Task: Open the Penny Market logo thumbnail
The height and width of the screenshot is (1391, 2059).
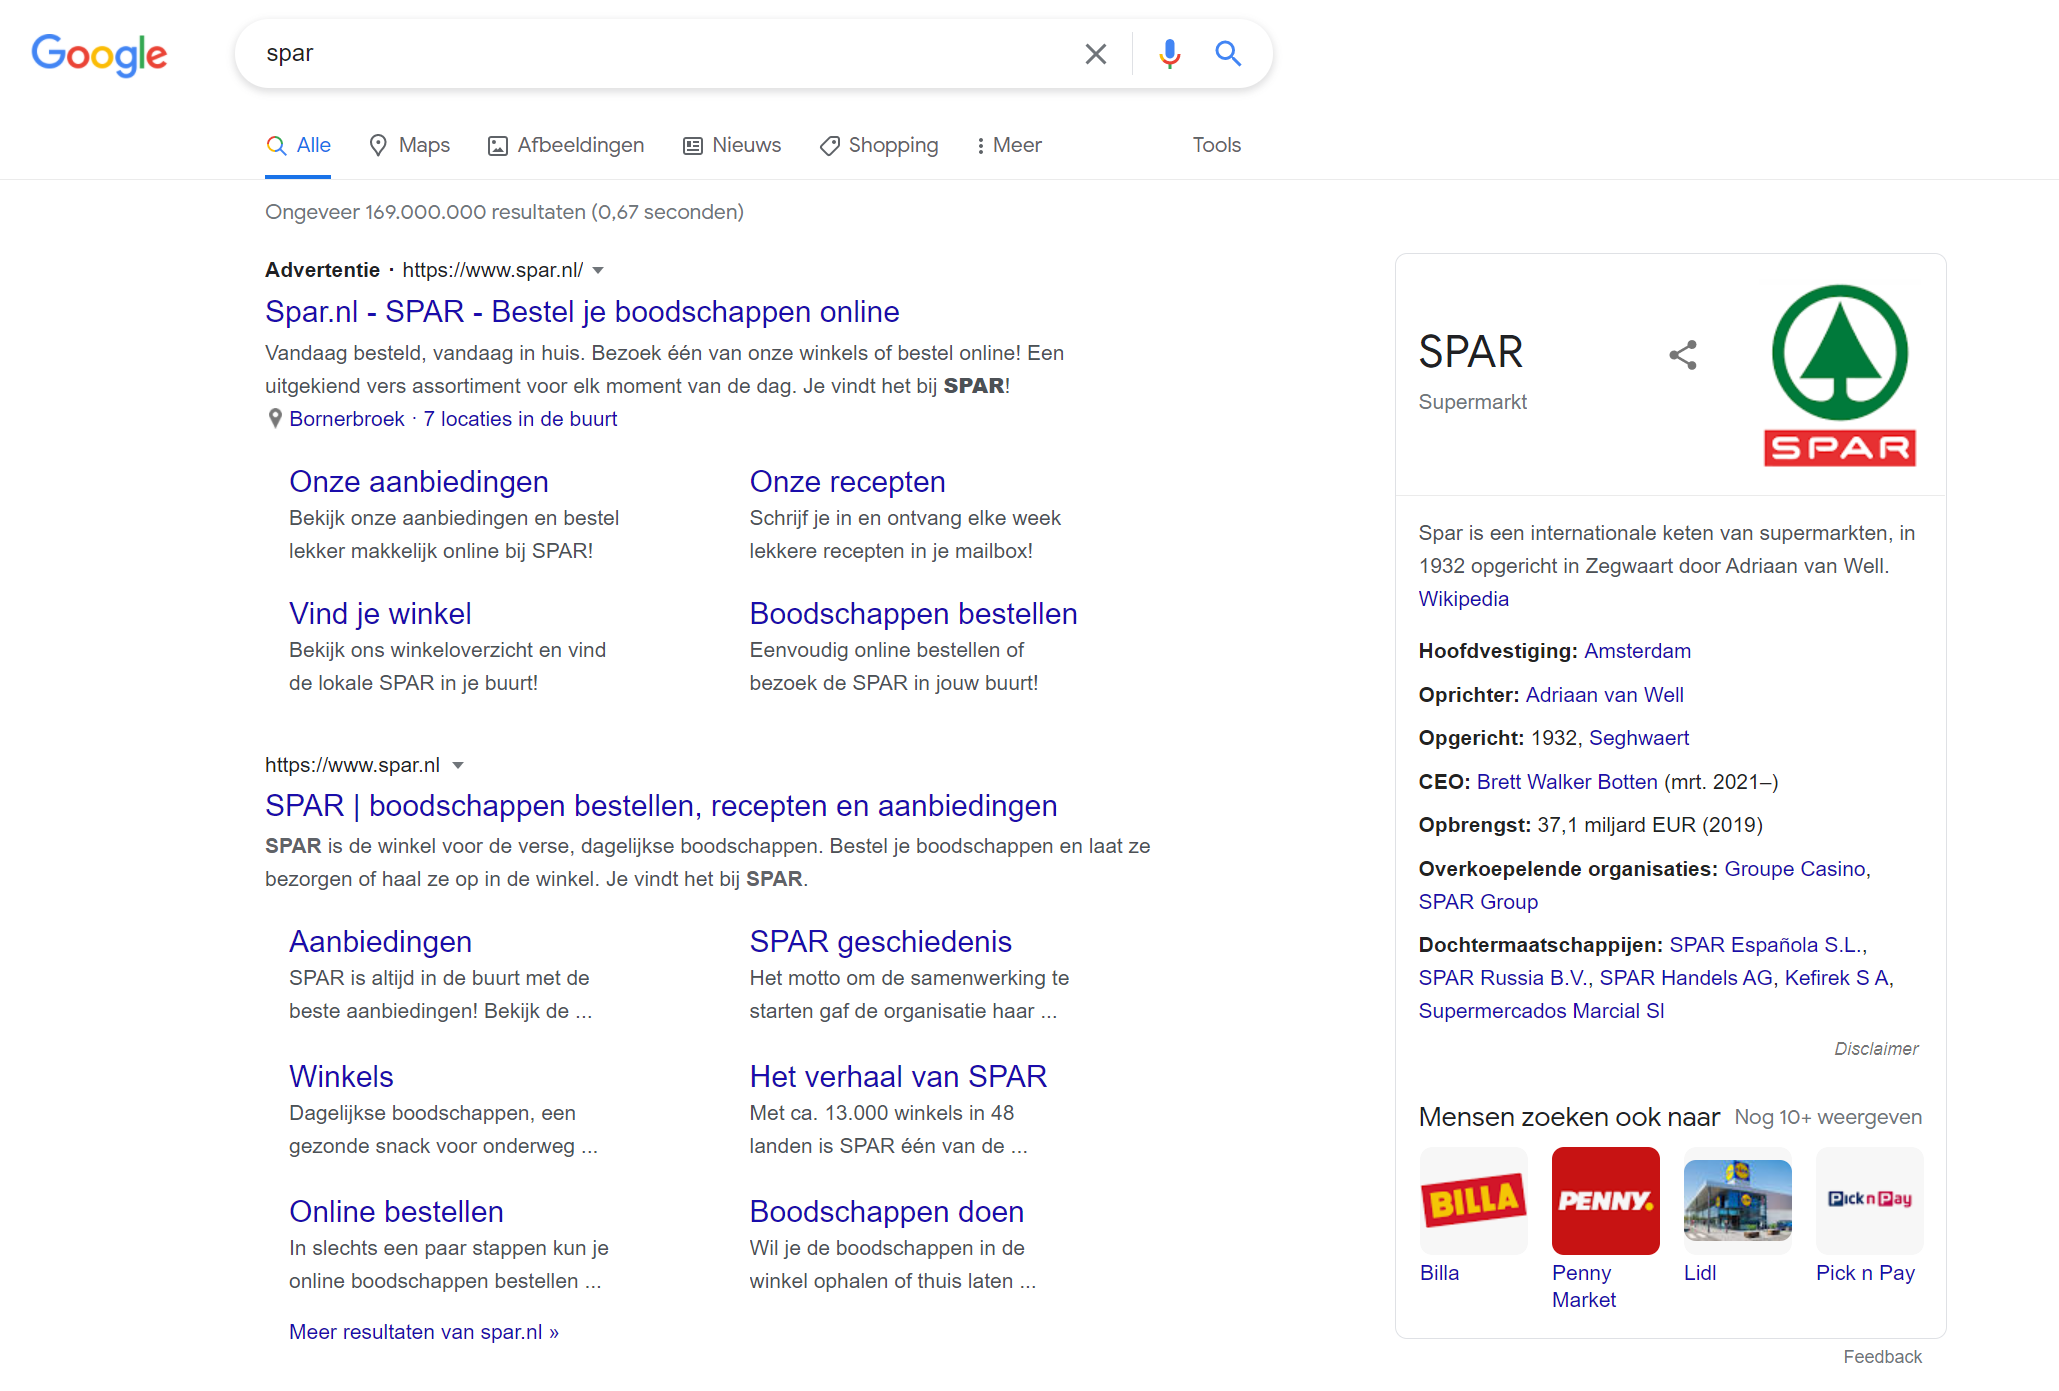Action: pos(1605,1200)
